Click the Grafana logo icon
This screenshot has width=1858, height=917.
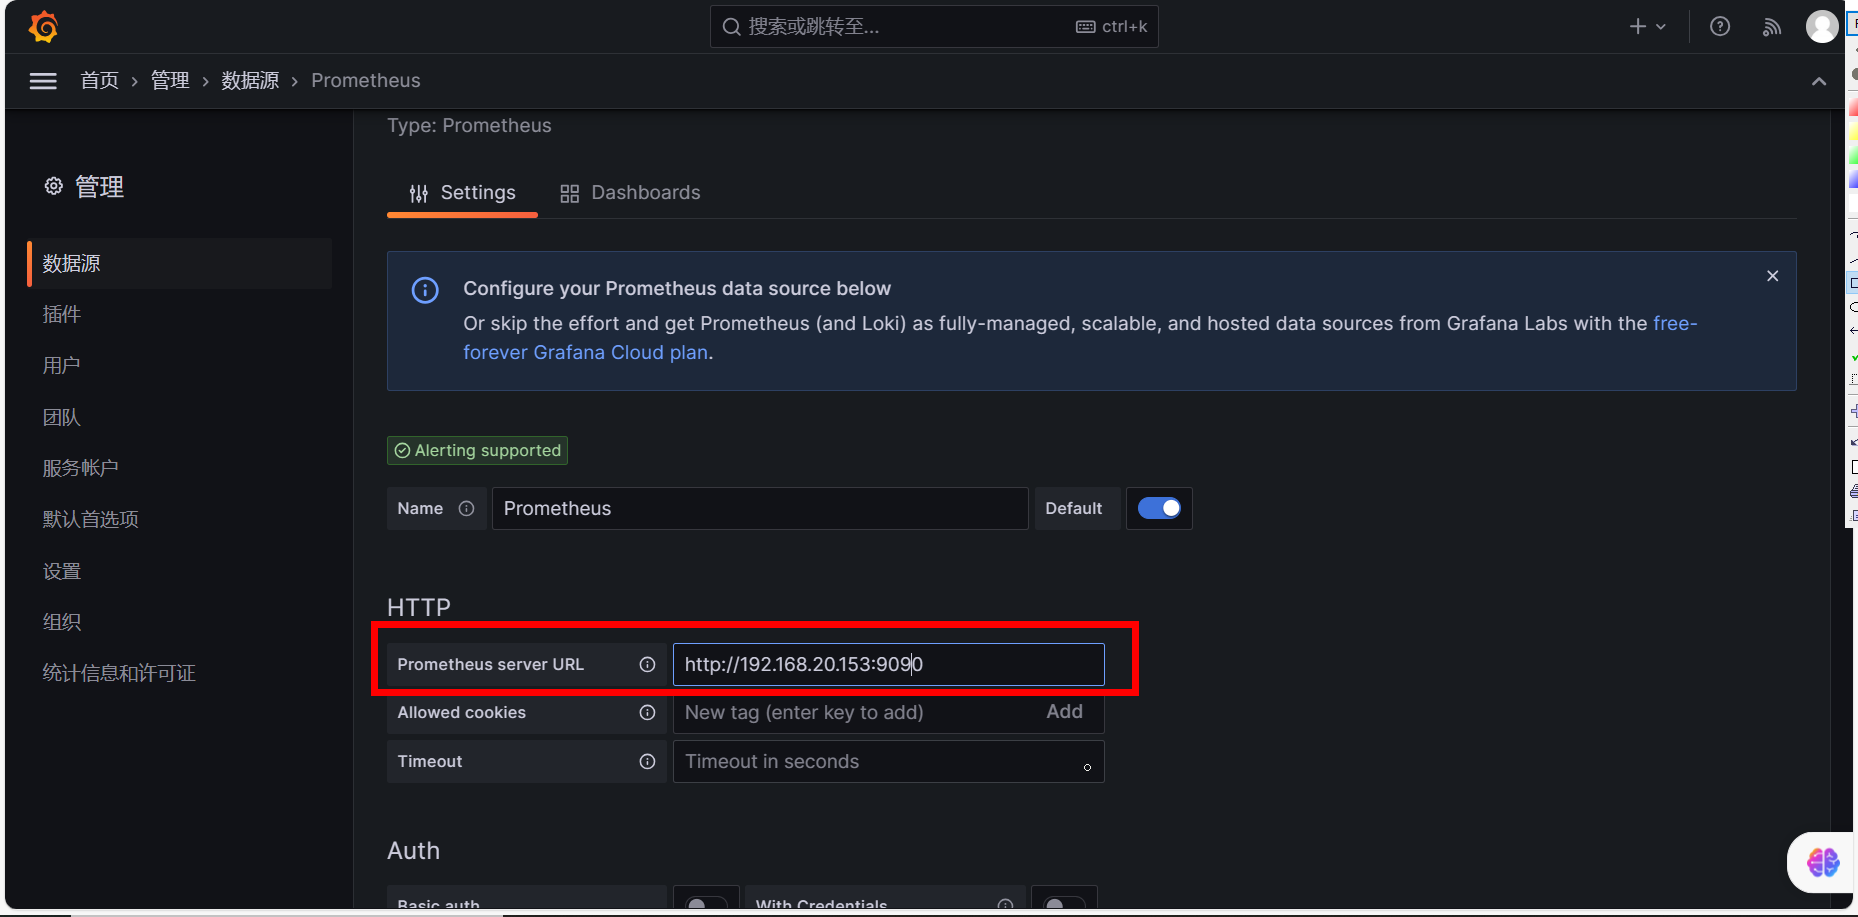tap(43, 27)
